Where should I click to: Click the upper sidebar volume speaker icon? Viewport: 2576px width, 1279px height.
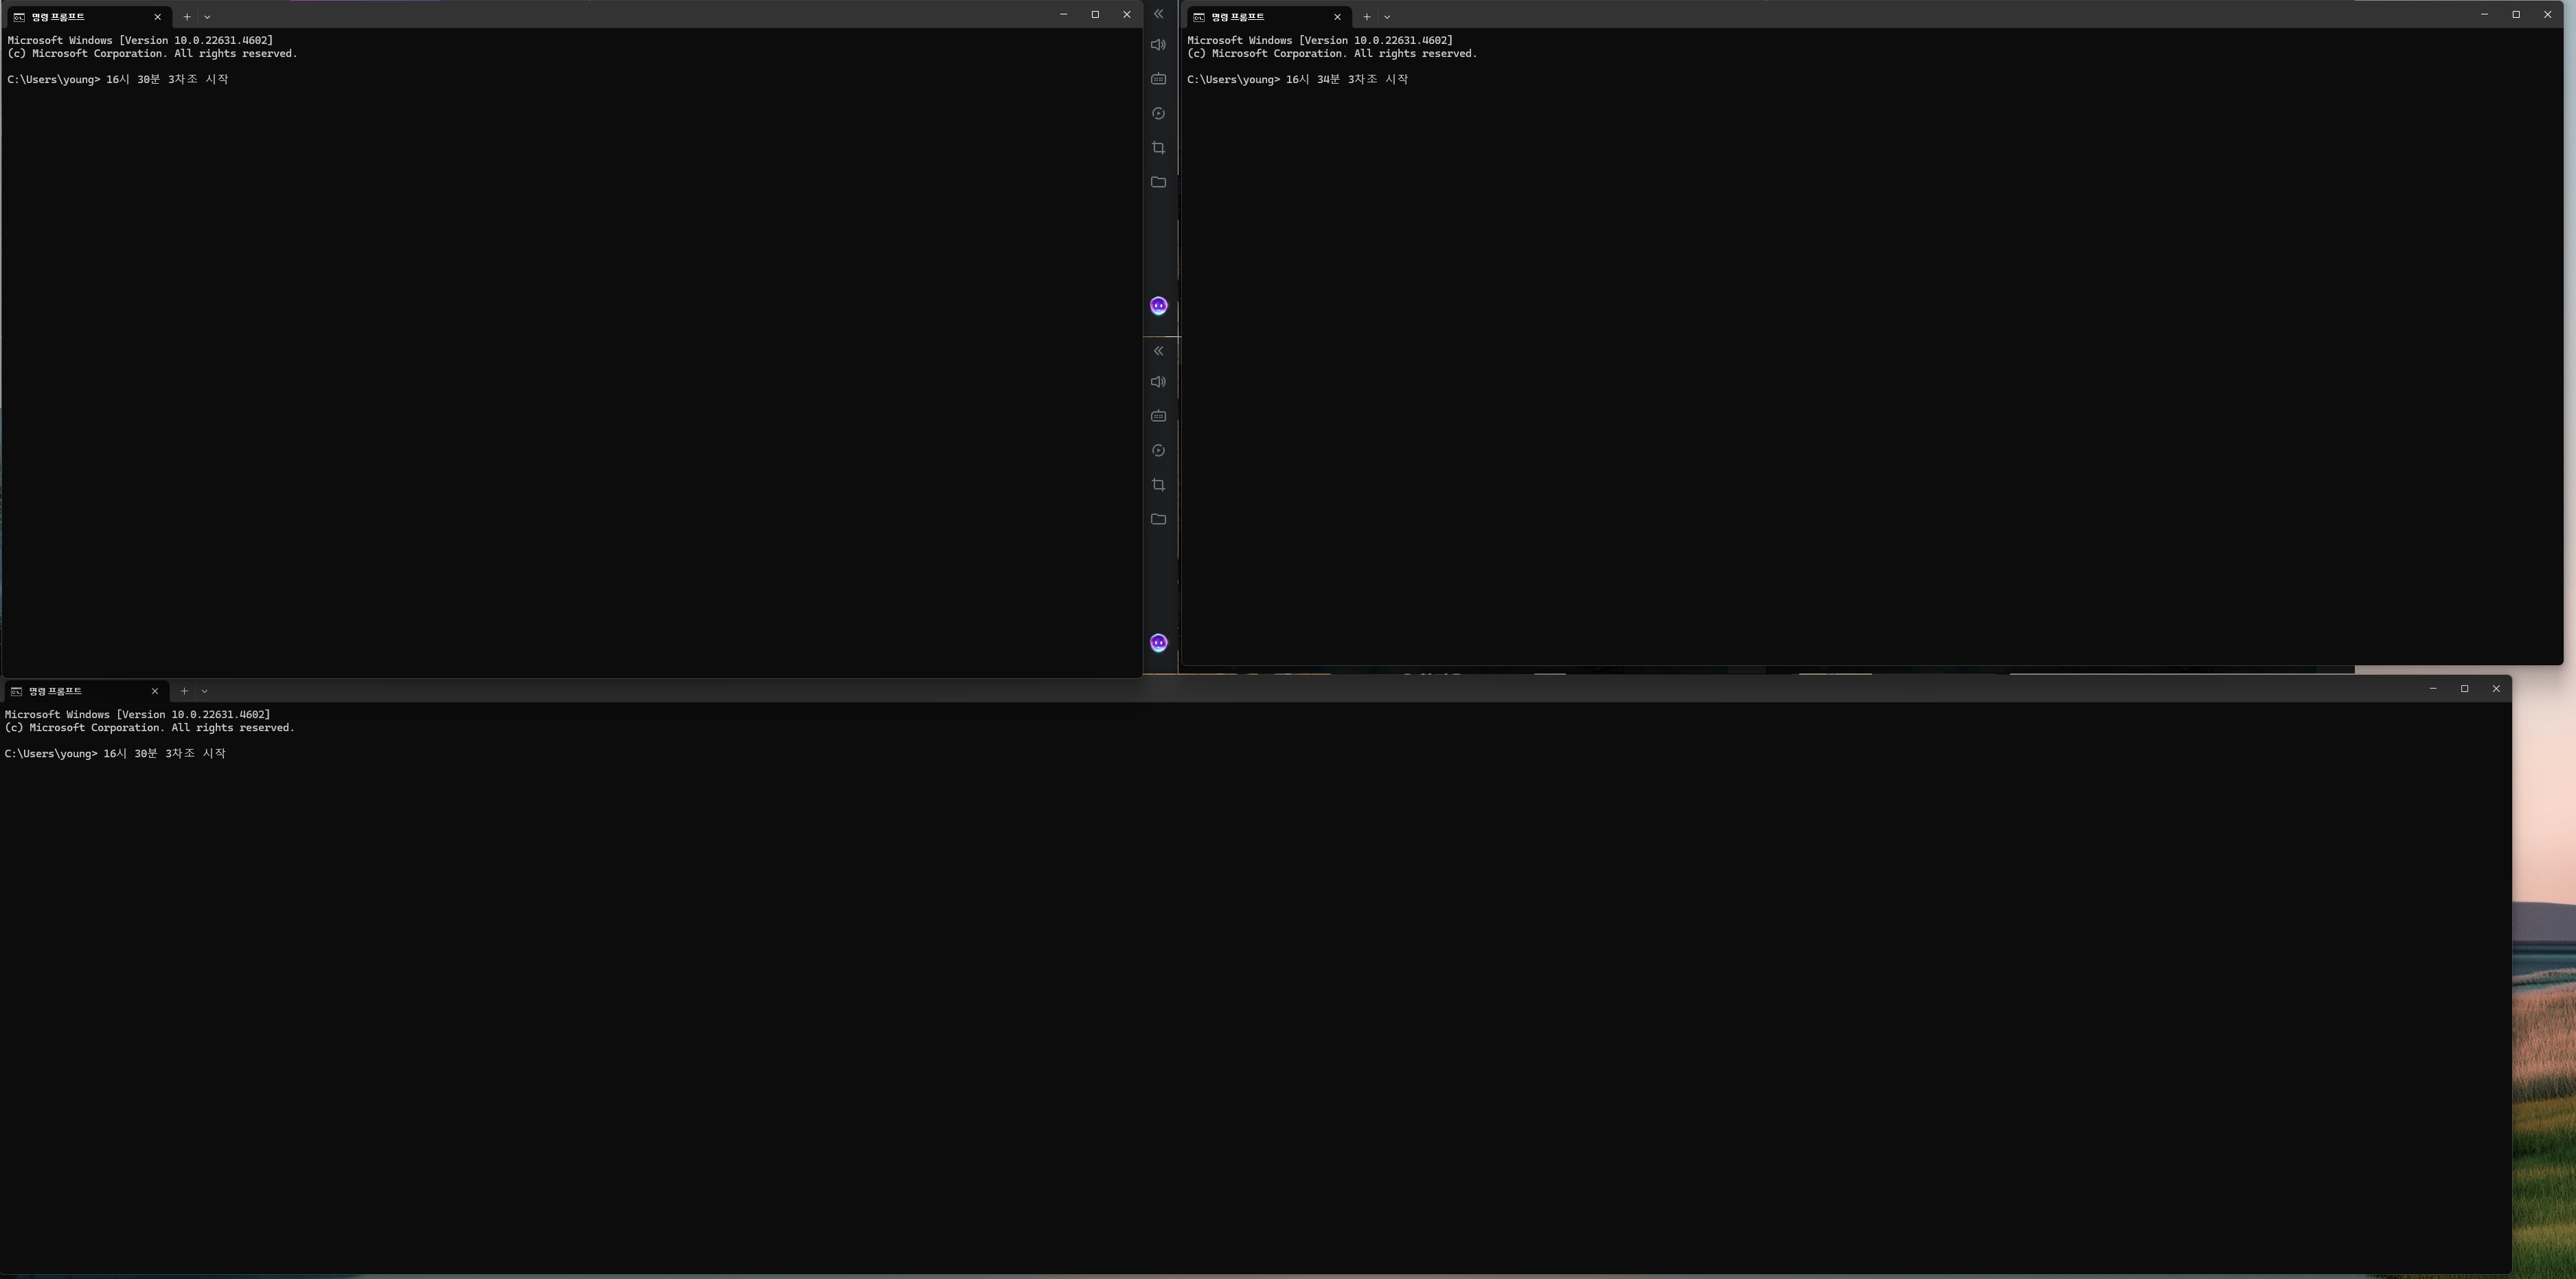pyautogui.click(x=1158, y=45)
